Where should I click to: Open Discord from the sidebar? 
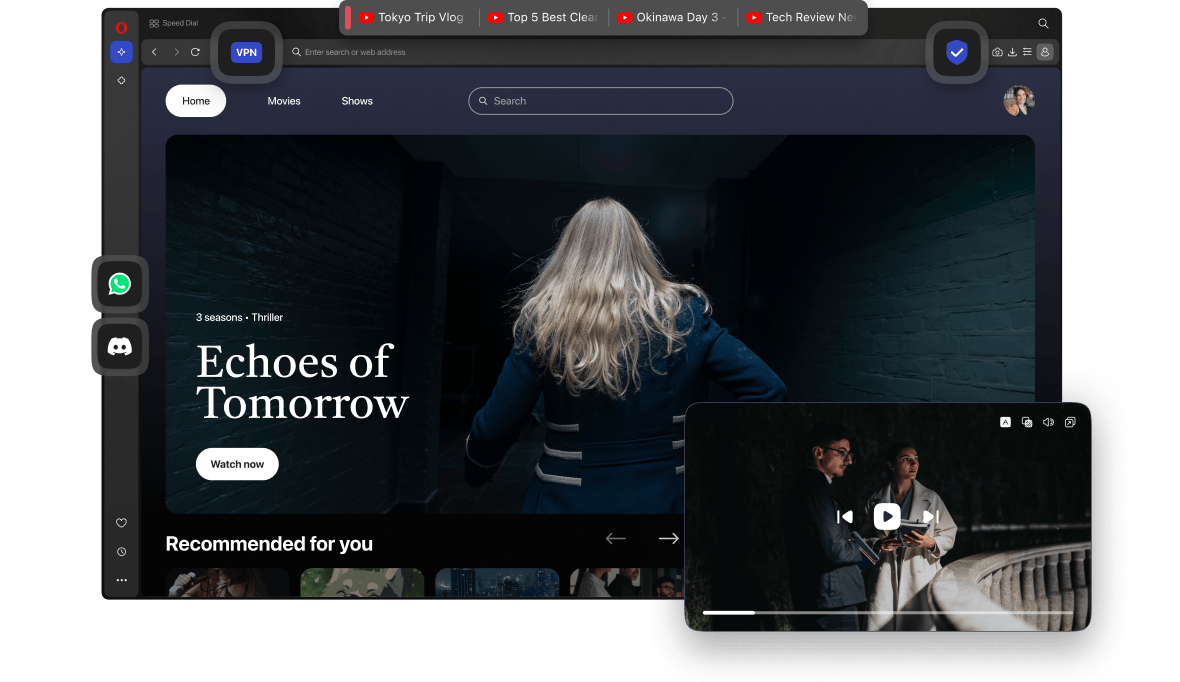(120, 347)
